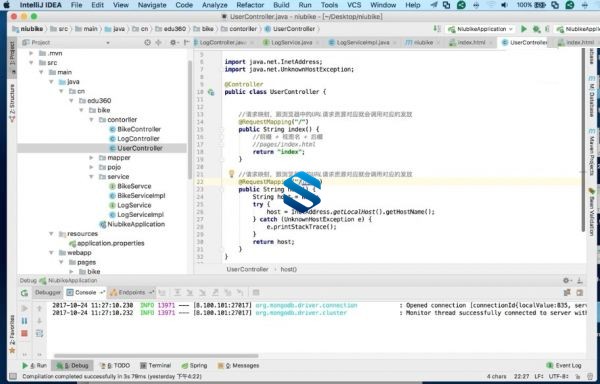Open the Build menu

pyautogui.click(x=281, y=5)
